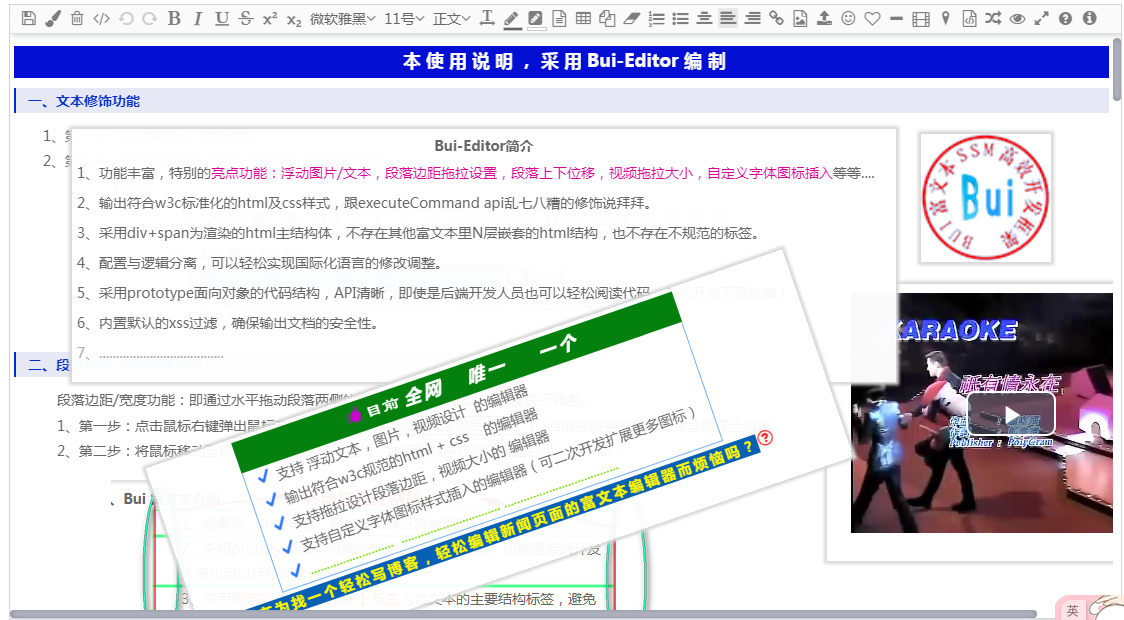Select heading 一、文本修饰功能
Screen dimensions: 1124x620
tap(84, 101)
